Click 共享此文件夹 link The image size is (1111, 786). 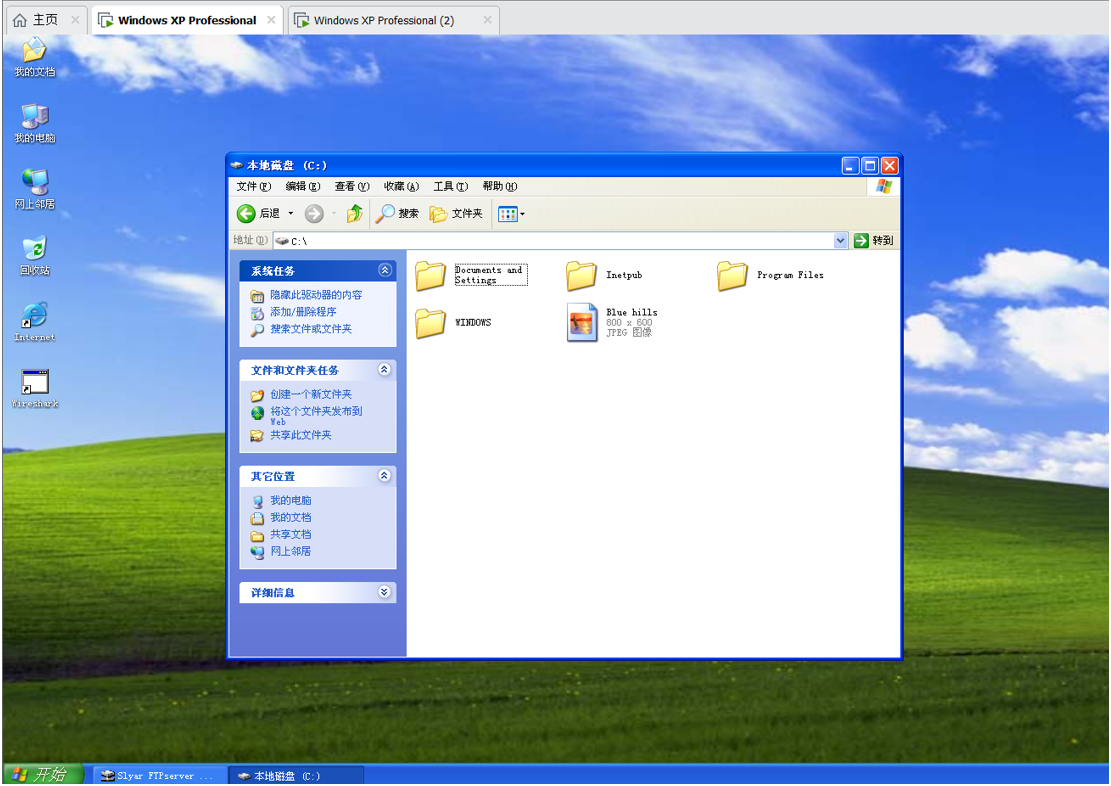[x=300, y=435]
